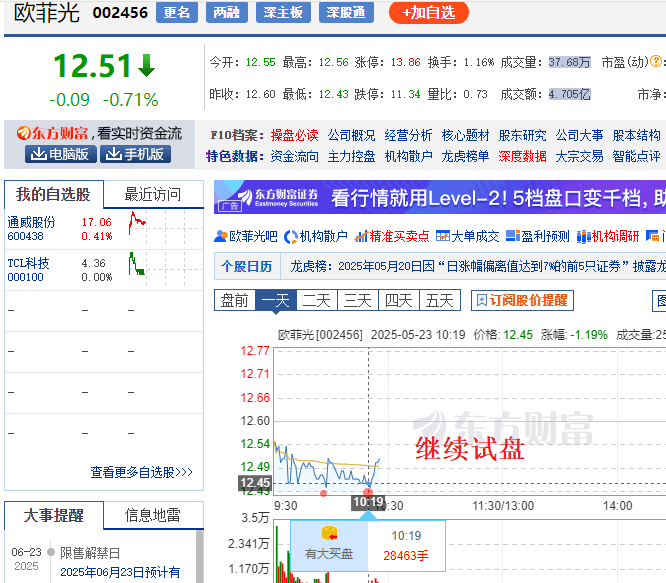Click 个股日历 label

(247, 266)
